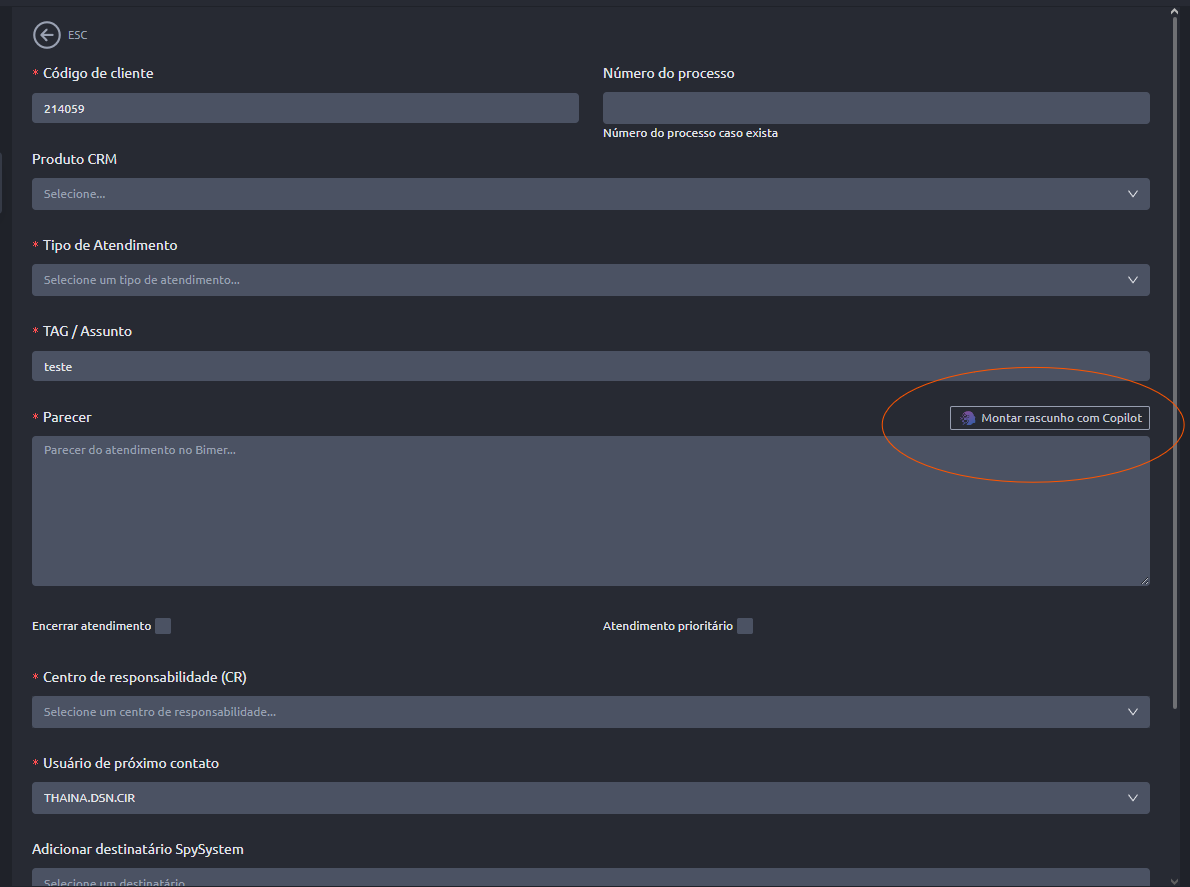Click inside the Parecer text area
The image size is (1190, 887).
590,510
